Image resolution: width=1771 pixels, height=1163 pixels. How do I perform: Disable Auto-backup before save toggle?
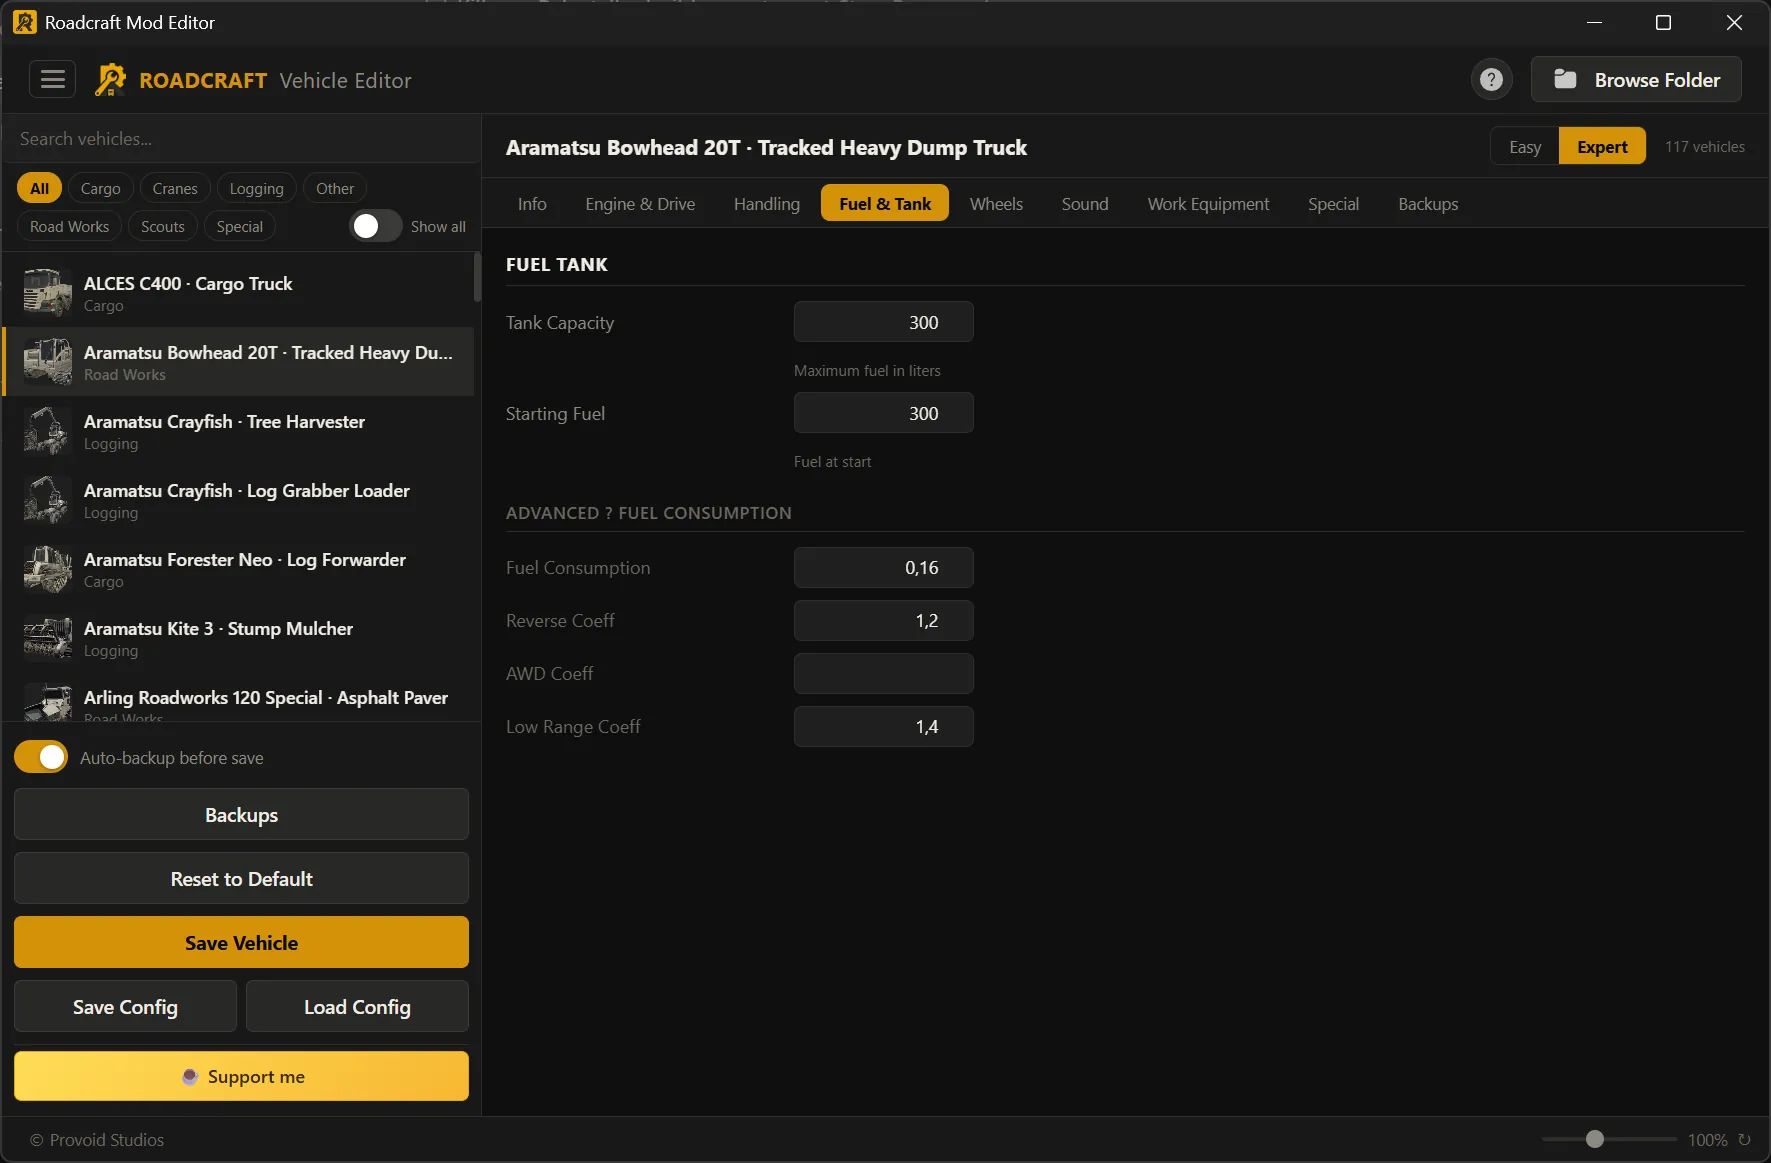tap(41, 757)
